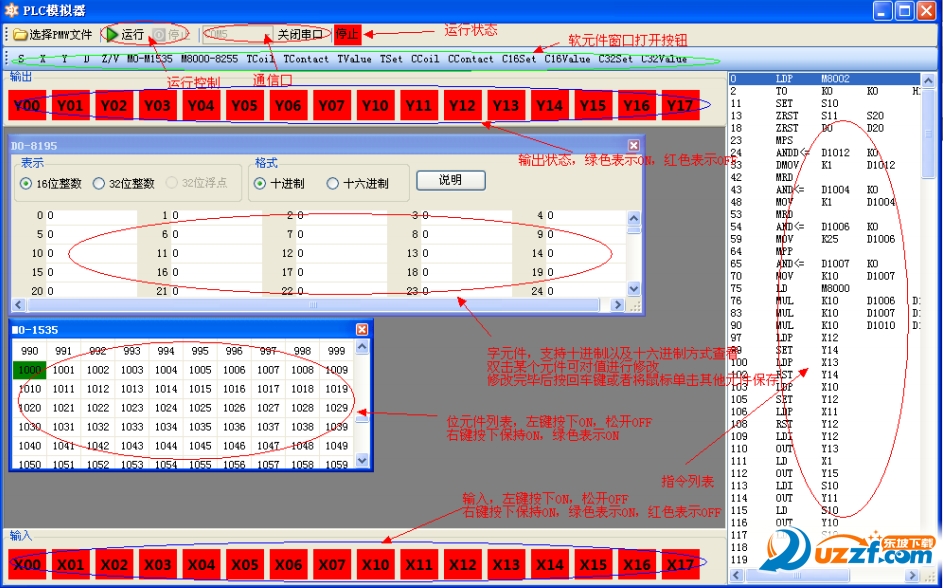Toggle input X00

tap(27, 565)
